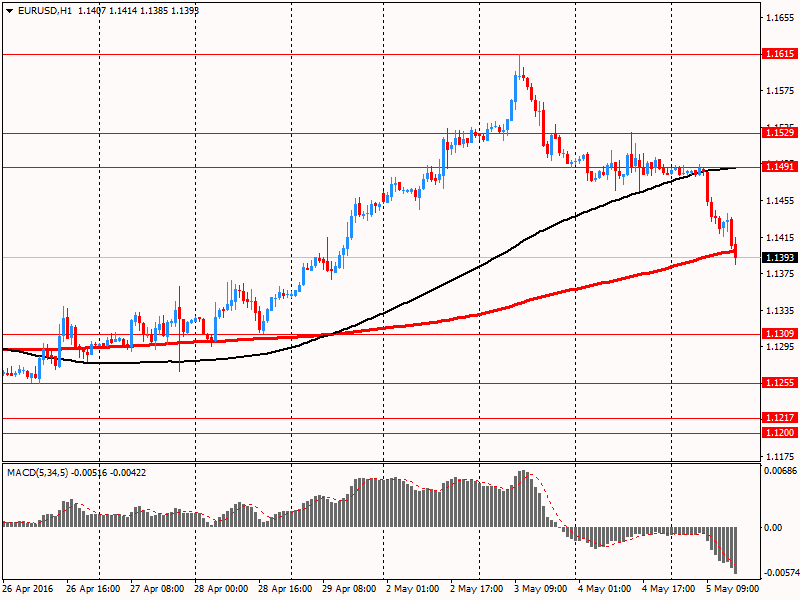Select the EURUSD,H1 chart title text
This screenshot has height=600, width=800.
(45, 10)
